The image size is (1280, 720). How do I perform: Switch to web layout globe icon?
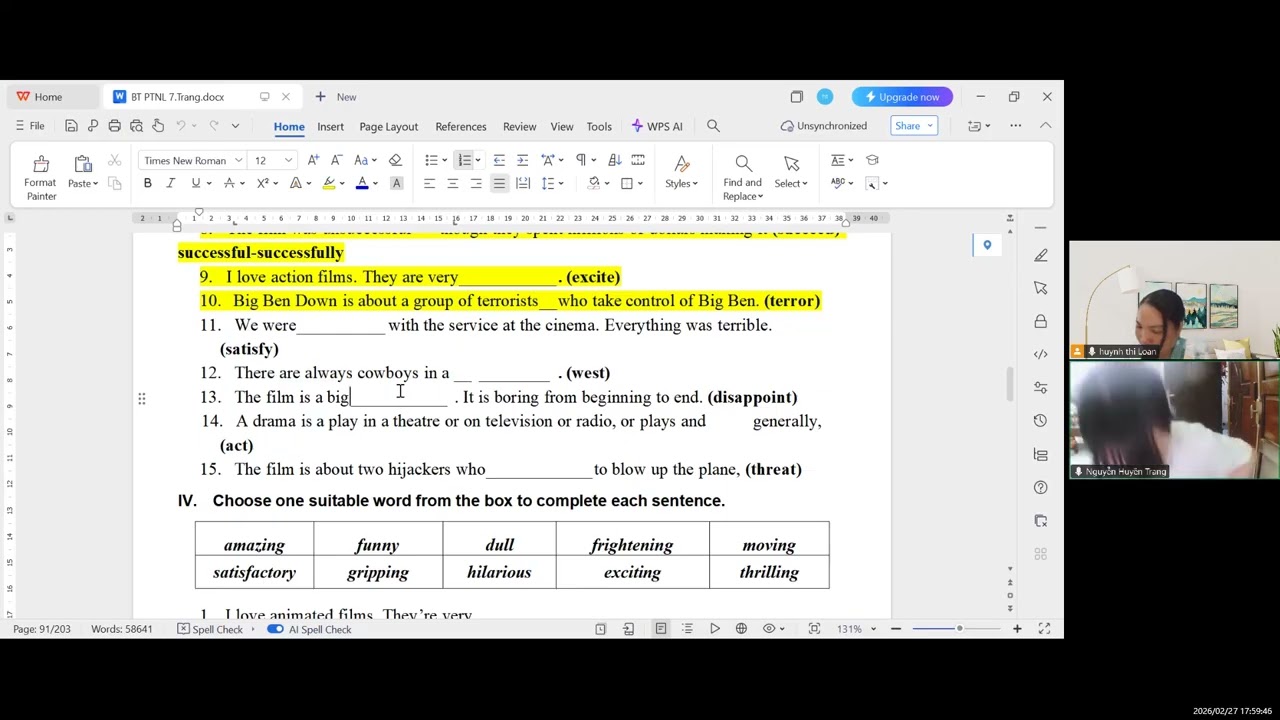[741, 629]
